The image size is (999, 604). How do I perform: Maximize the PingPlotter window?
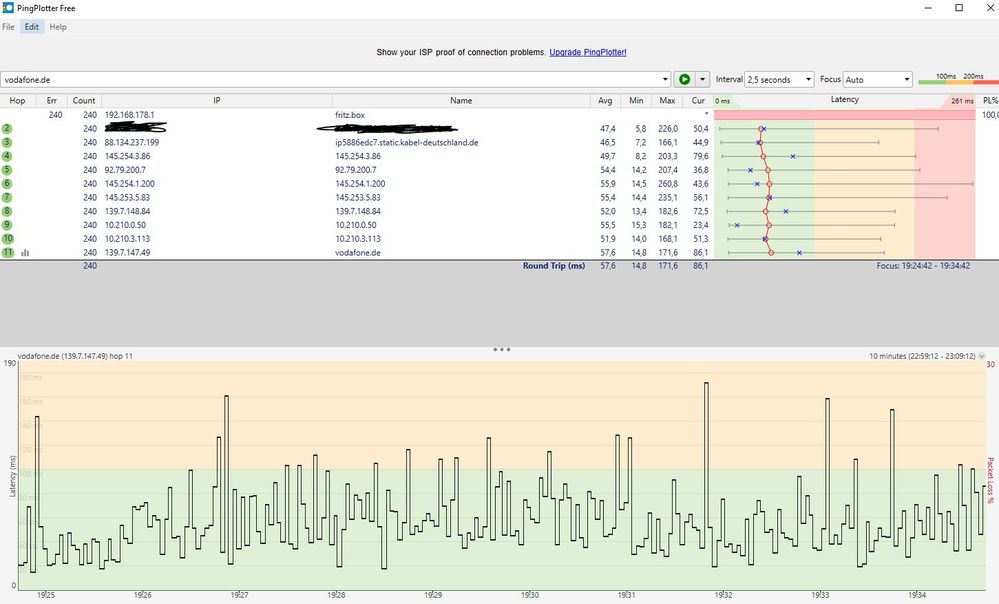[x=959, y=8]
